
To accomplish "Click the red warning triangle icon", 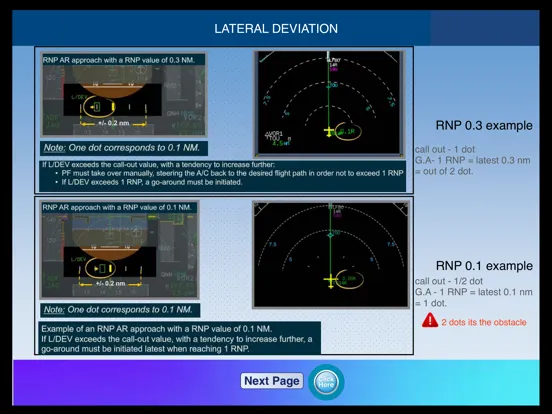I will [430, 320].
